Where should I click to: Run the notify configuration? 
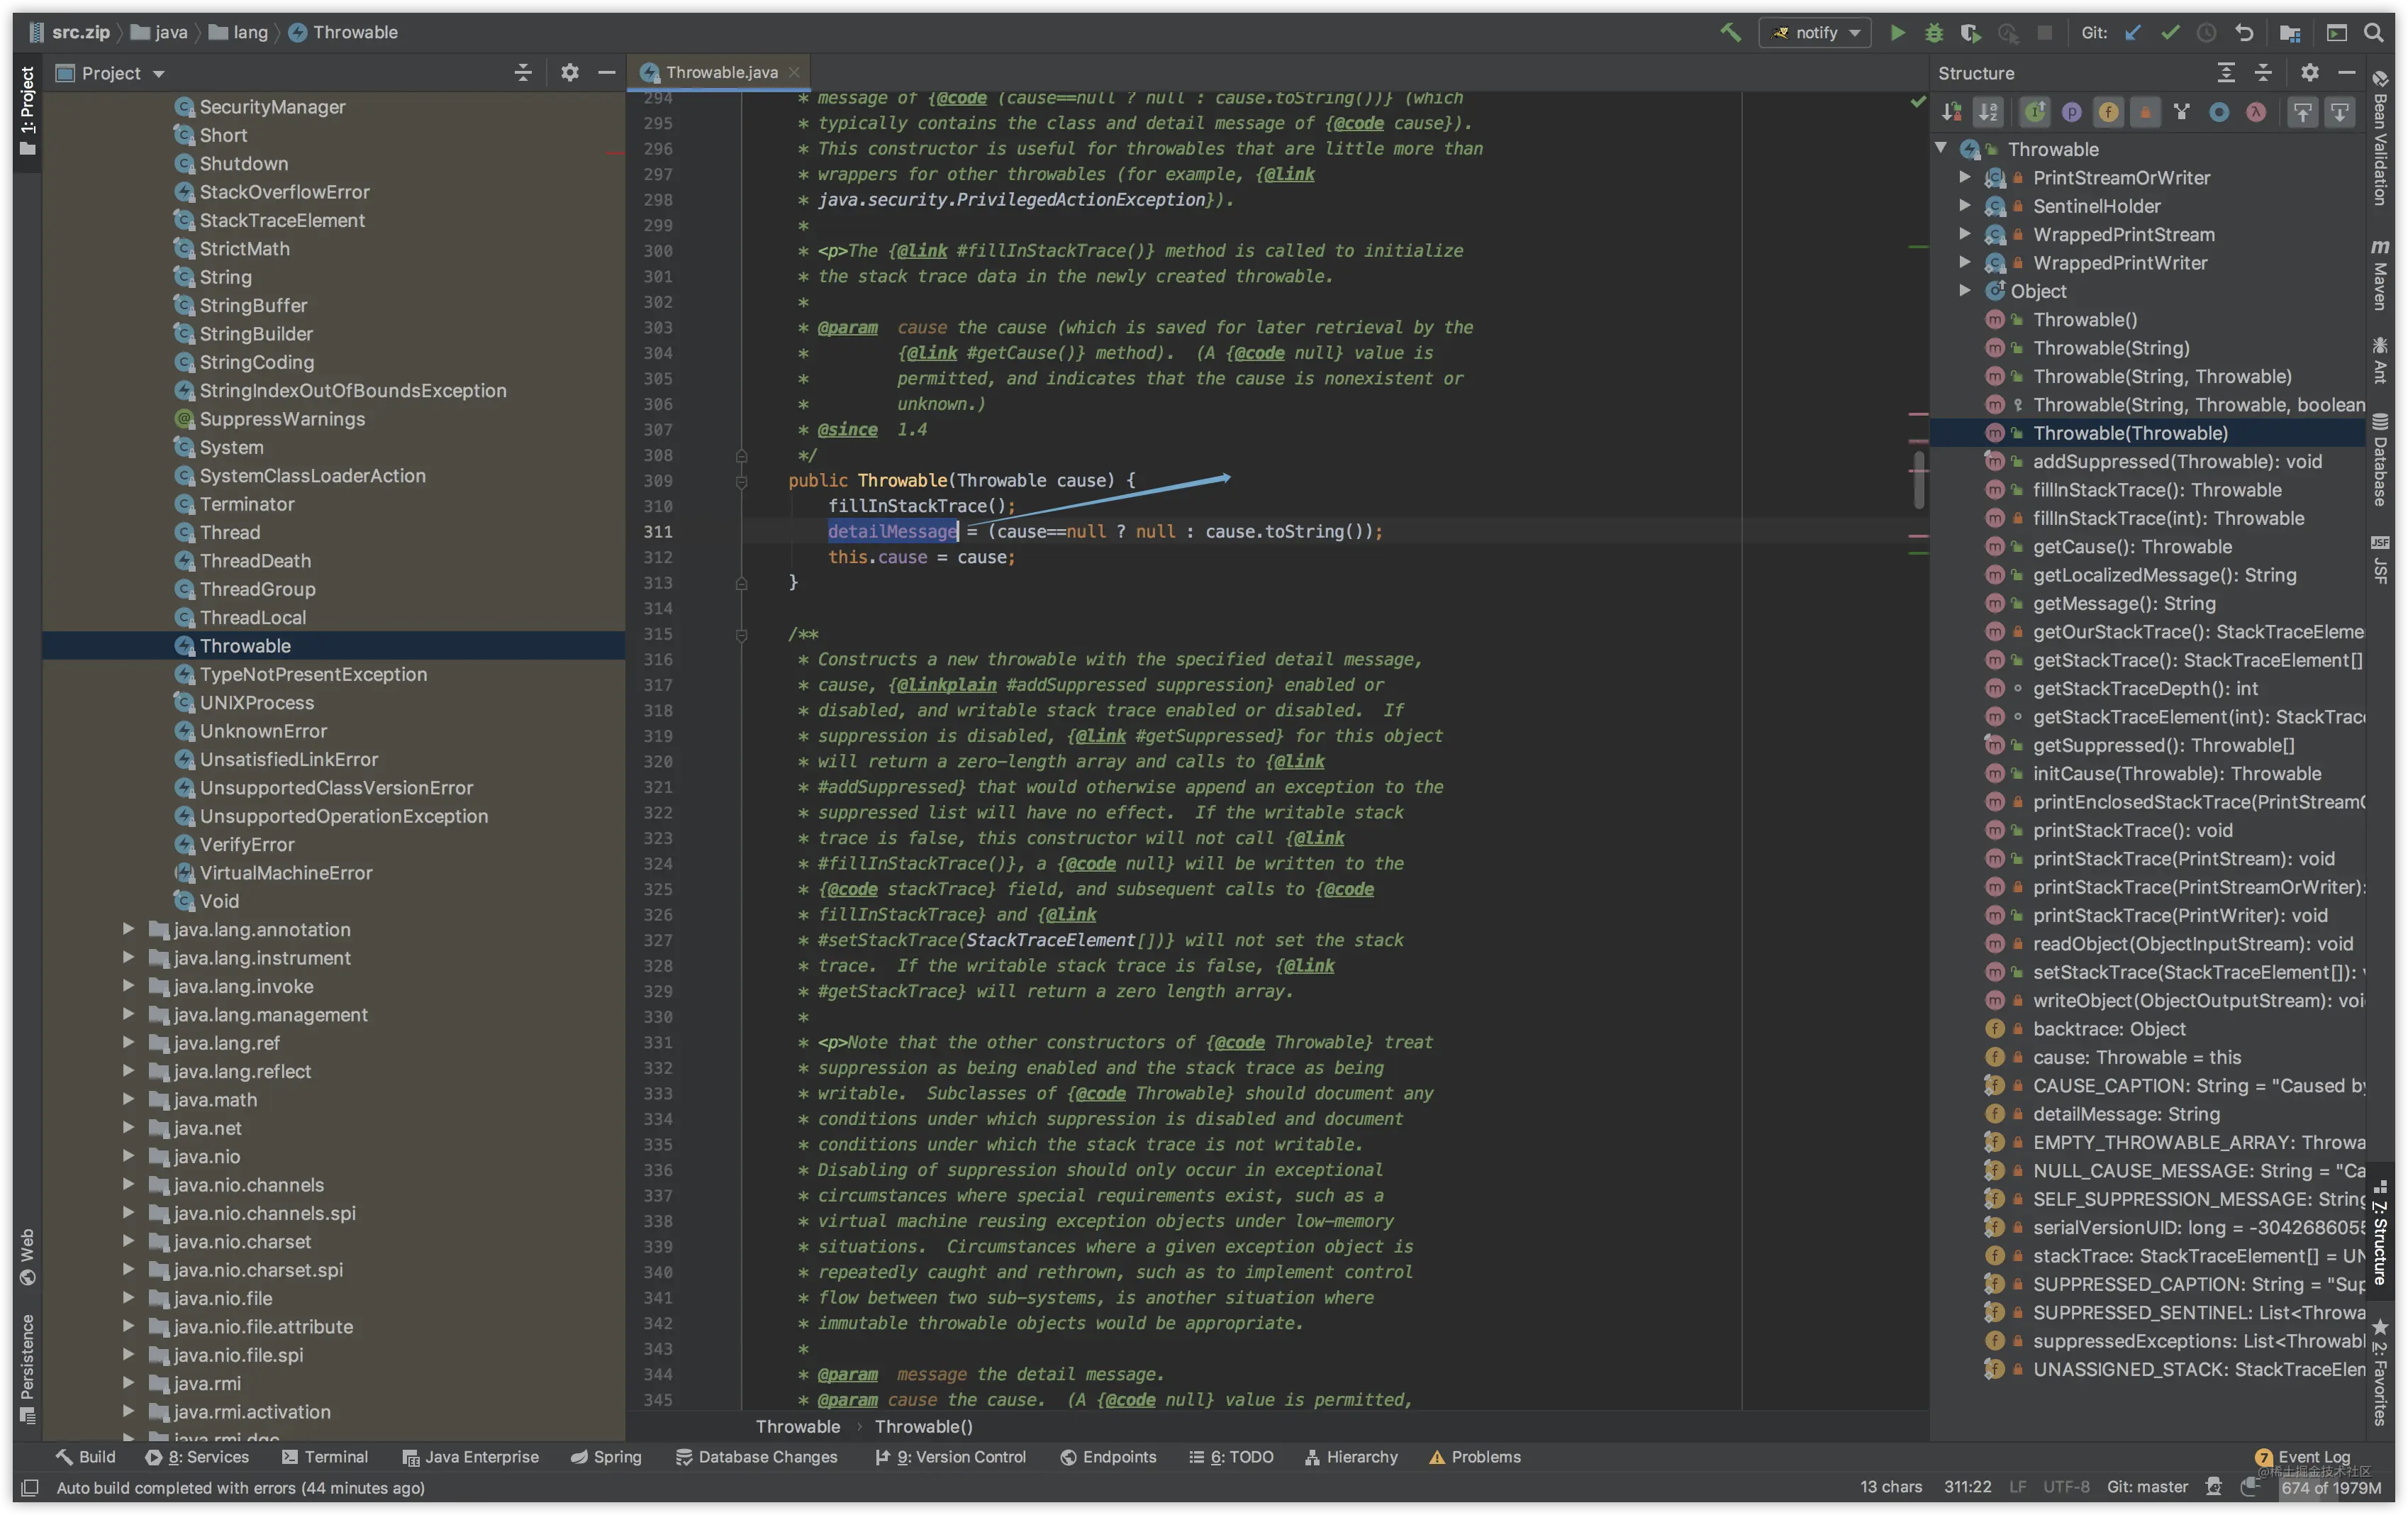(x=1896, y=32)
